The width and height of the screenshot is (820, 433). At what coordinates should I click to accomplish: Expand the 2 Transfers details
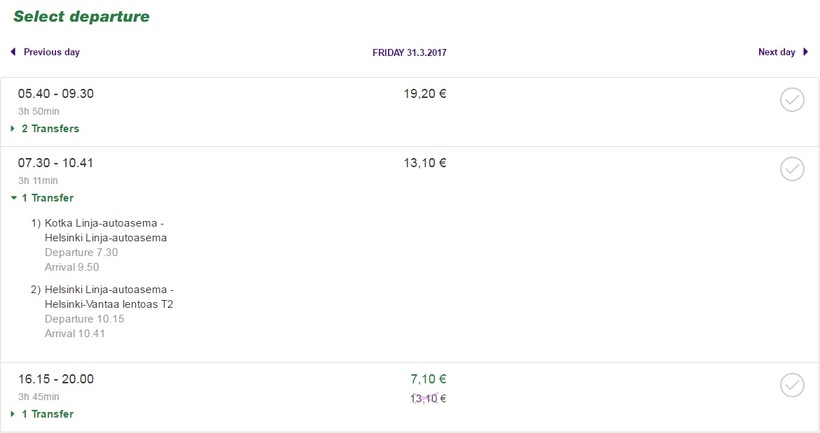pos(50,129)
